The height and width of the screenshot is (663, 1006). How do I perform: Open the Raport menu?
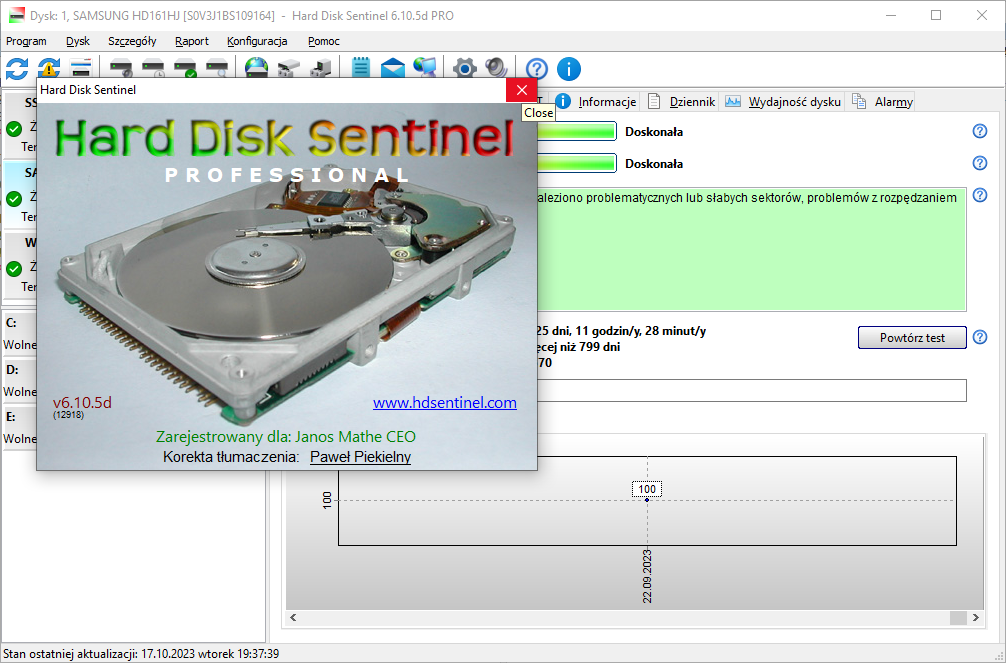point(192,41)
